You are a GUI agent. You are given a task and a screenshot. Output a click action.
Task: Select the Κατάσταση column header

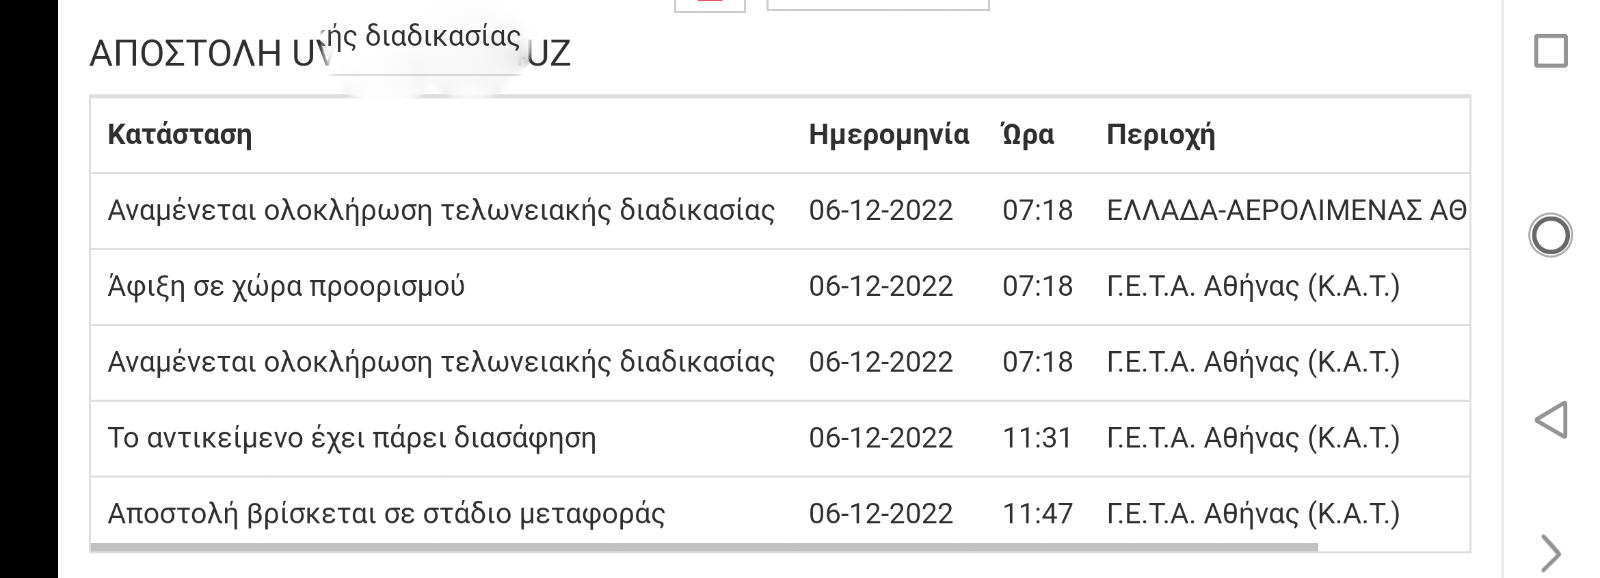180,135
